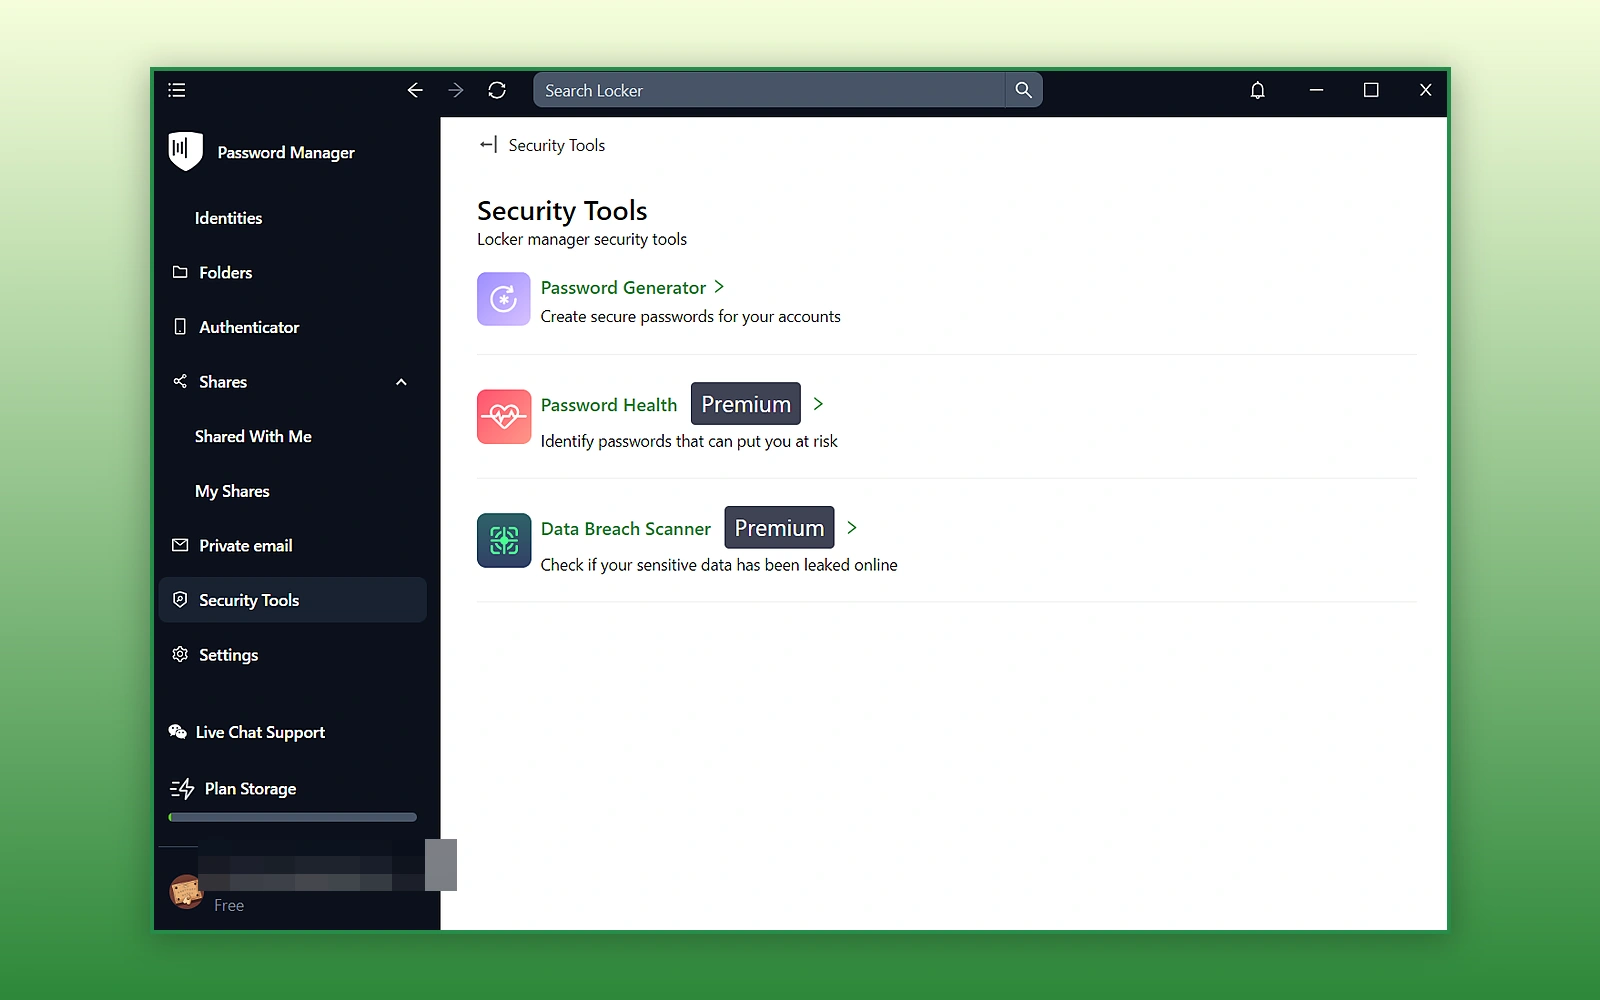Select Security Tools sidebar item
This screenshot has height=1000, width=1600.
tap(293, 600)
